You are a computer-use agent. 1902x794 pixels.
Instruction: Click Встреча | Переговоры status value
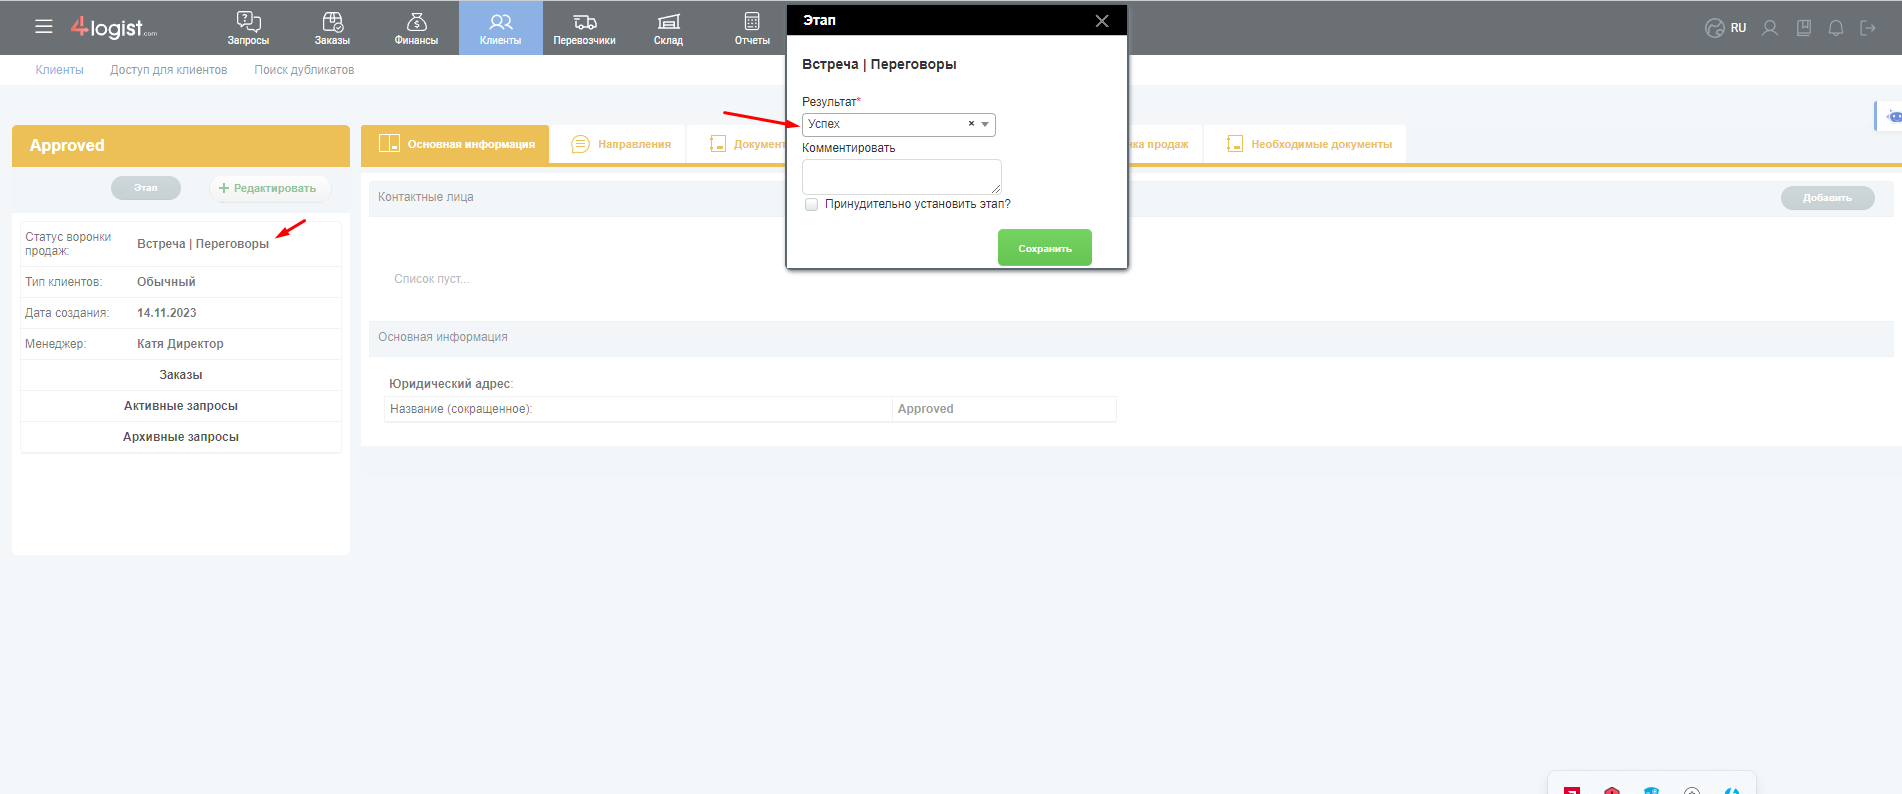tap(203, 244)
